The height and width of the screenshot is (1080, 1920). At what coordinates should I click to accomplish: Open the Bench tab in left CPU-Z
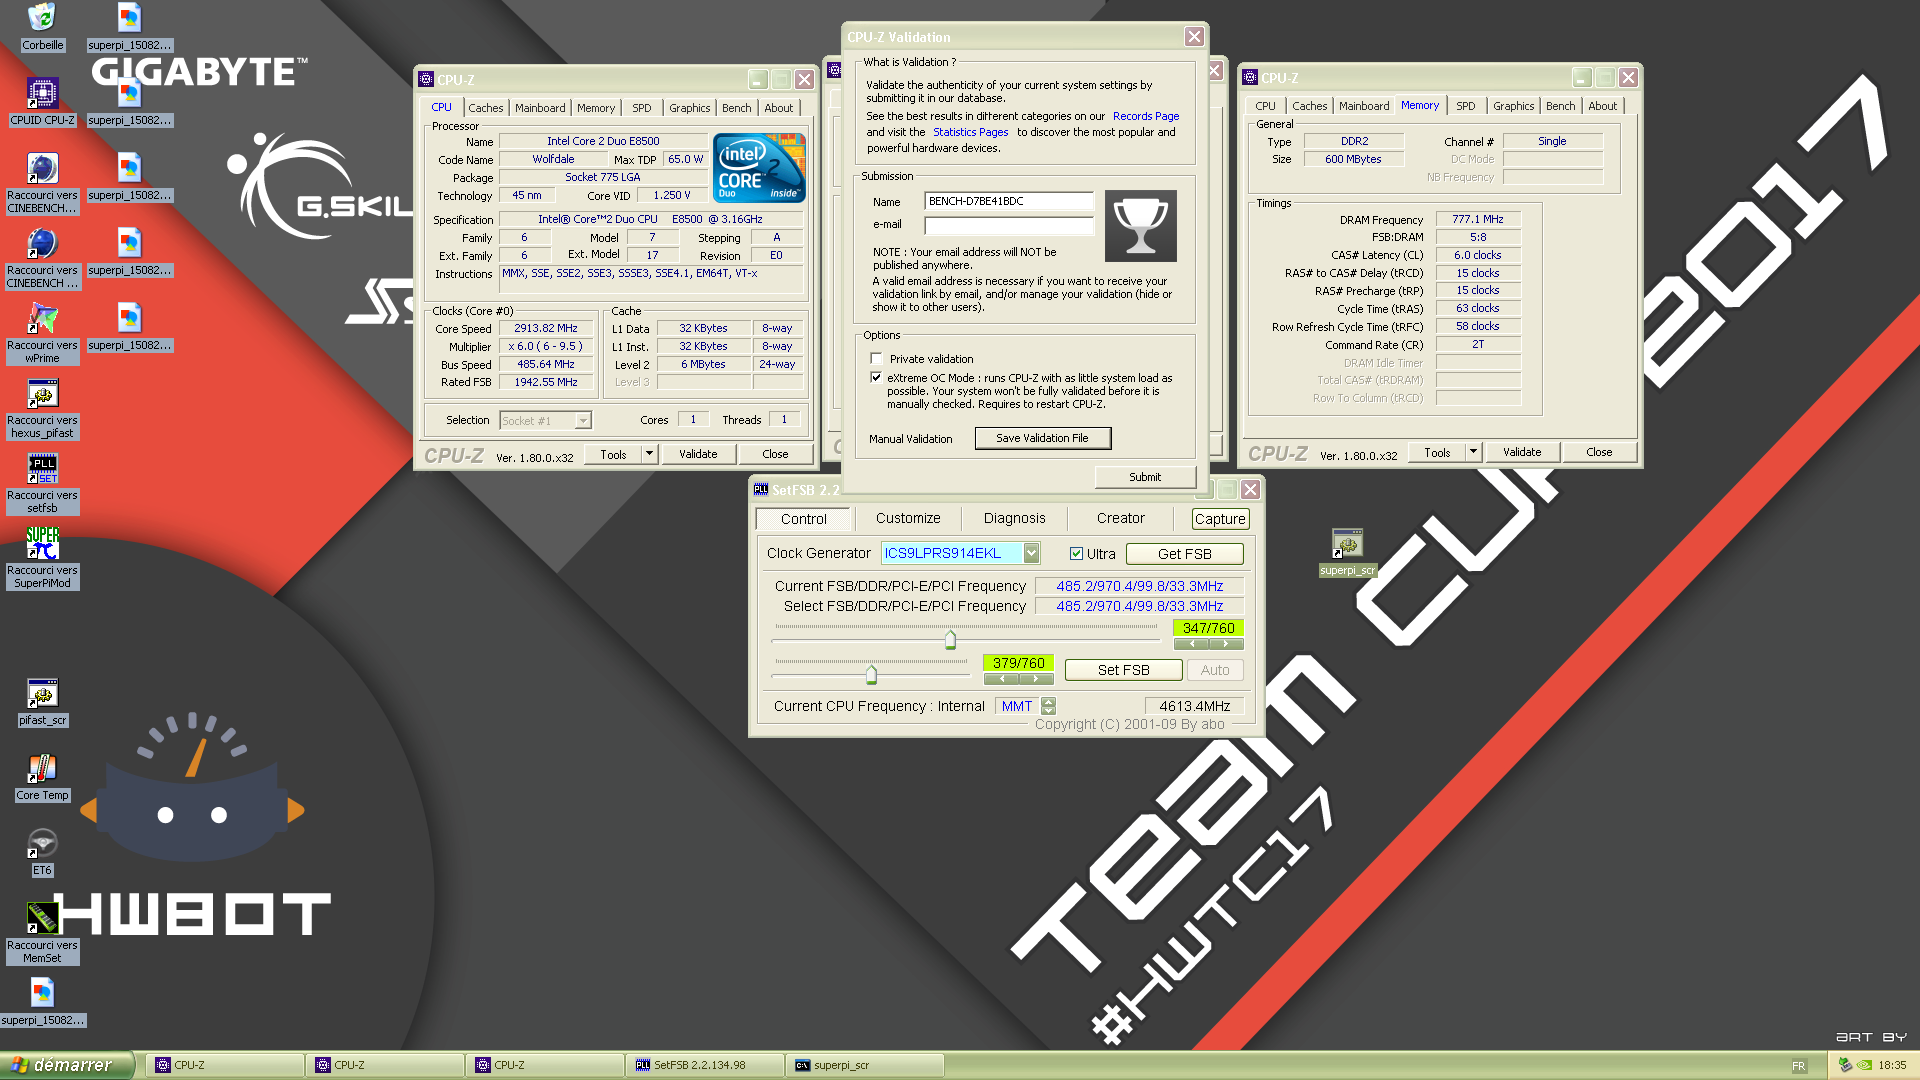(736, 108)
